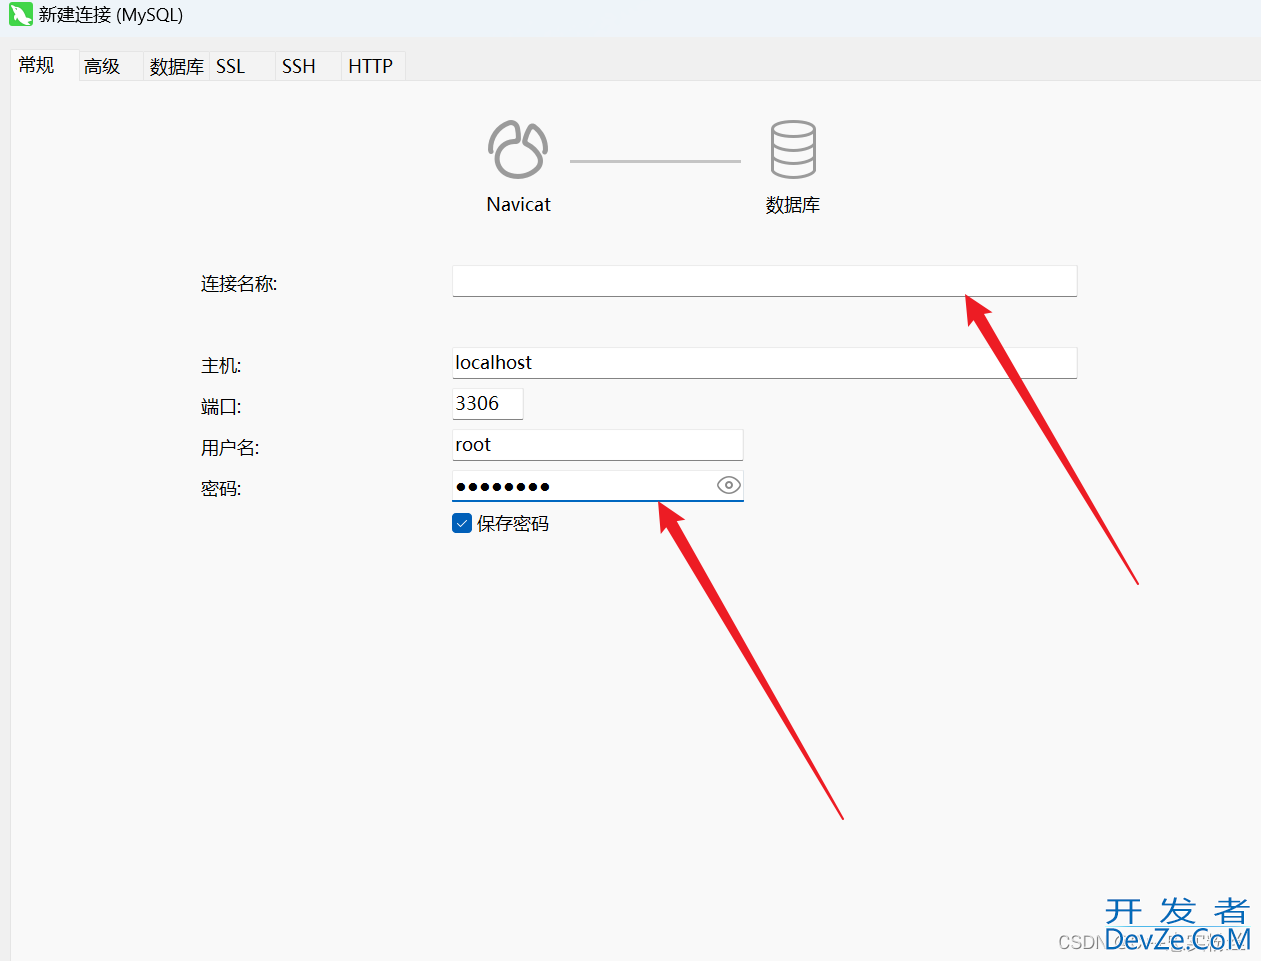Click the database cylinder icon

[793, 149]
